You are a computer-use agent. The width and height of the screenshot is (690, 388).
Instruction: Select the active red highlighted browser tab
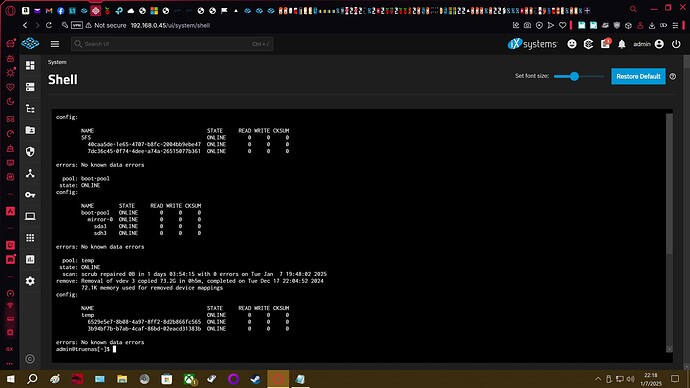[x=95, y=11]
